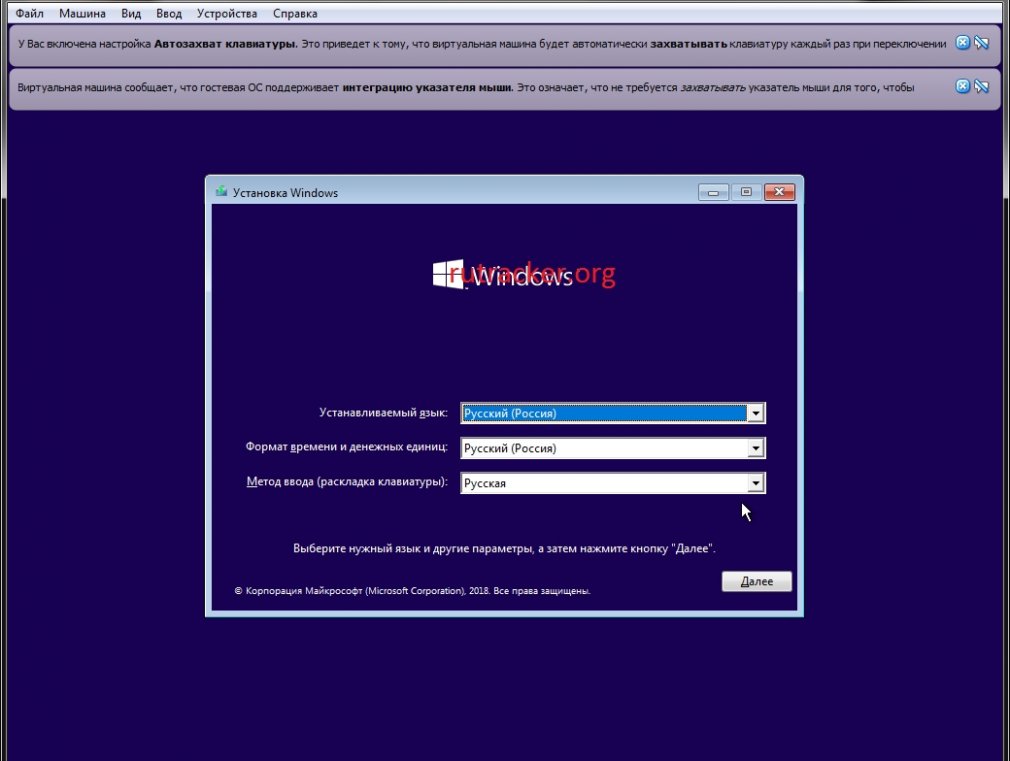1010x761 pixels.
Task: Expand the Устанавливаемый язык dropdown arrow
Action: [756, 413]
